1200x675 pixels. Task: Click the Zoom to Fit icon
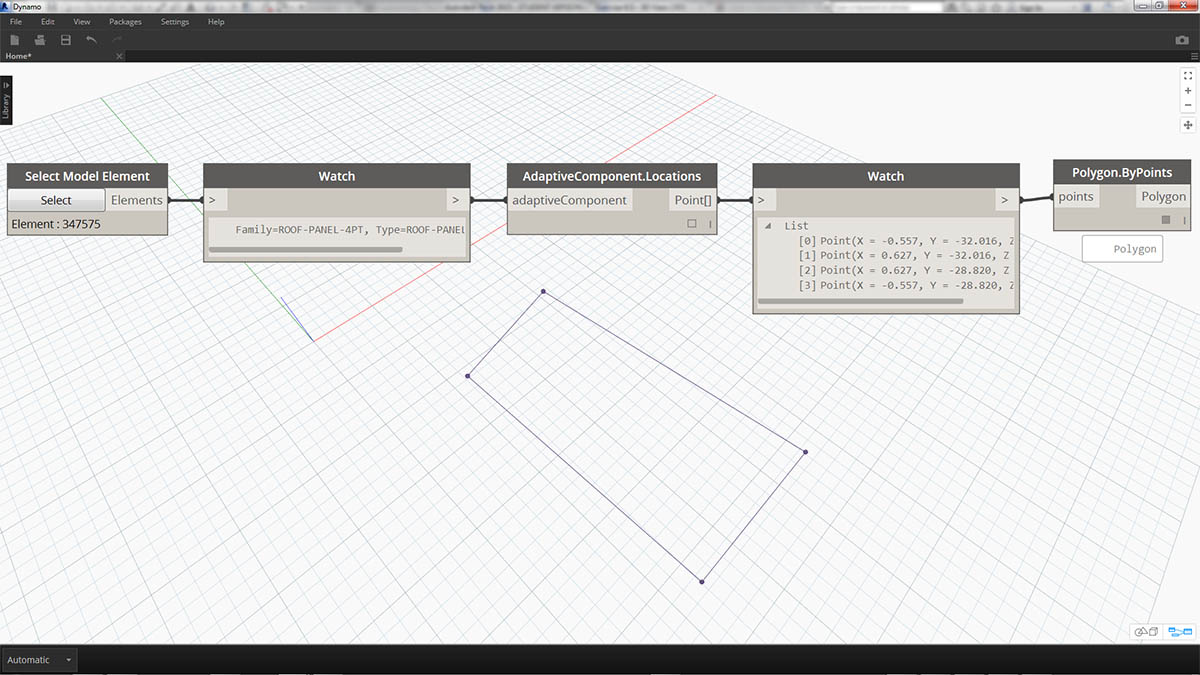1188,76
